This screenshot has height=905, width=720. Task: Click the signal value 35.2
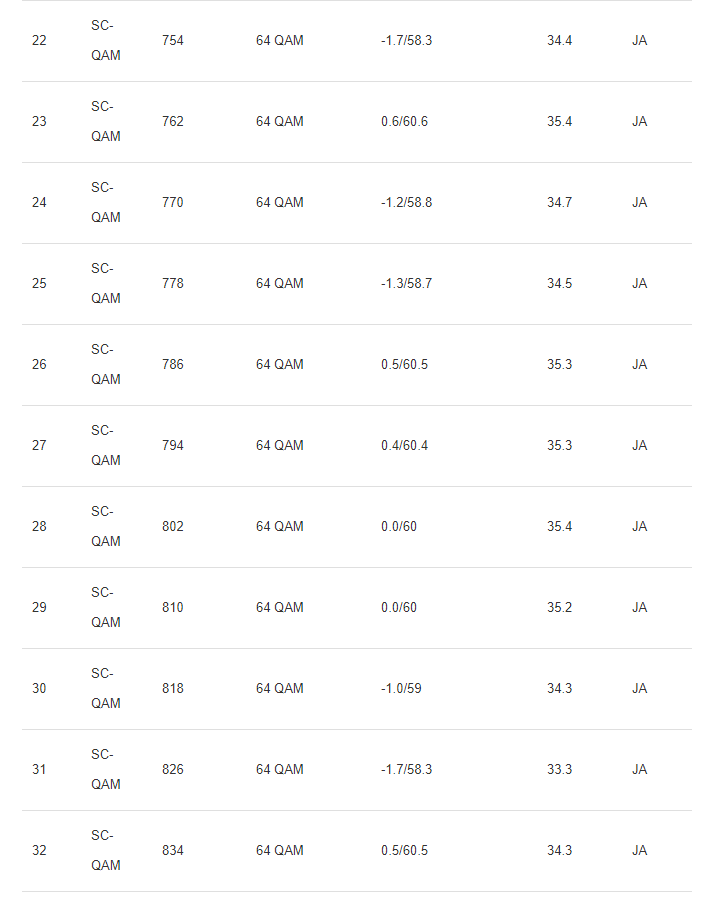click(x=559, y=608)
